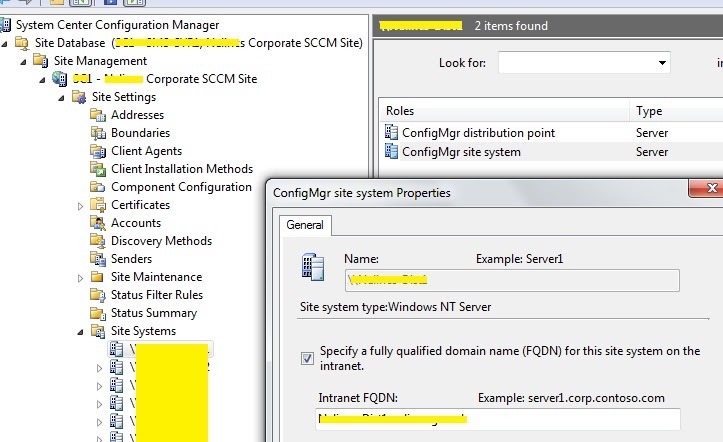723x442 pixels.
Task: Click the Addresses folder icon
Action: click(98, 115)
